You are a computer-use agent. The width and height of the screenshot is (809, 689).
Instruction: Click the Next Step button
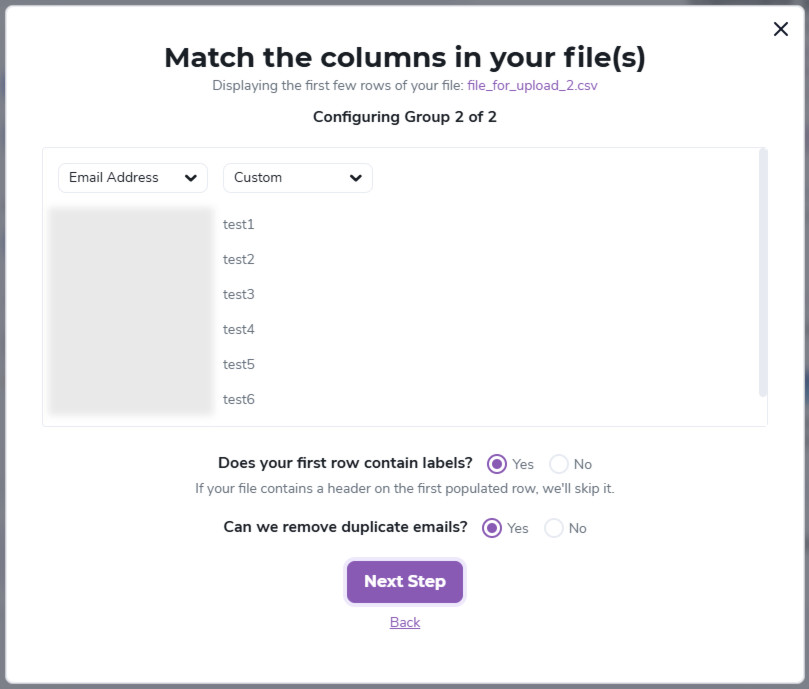404,581
